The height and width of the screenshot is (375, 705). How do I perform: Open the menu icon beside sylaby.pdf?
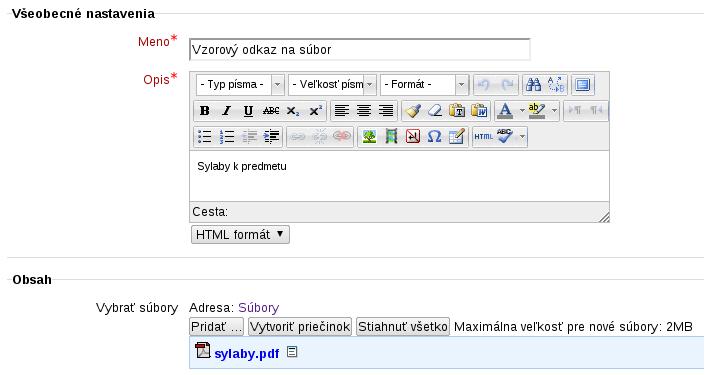point(292,352)
